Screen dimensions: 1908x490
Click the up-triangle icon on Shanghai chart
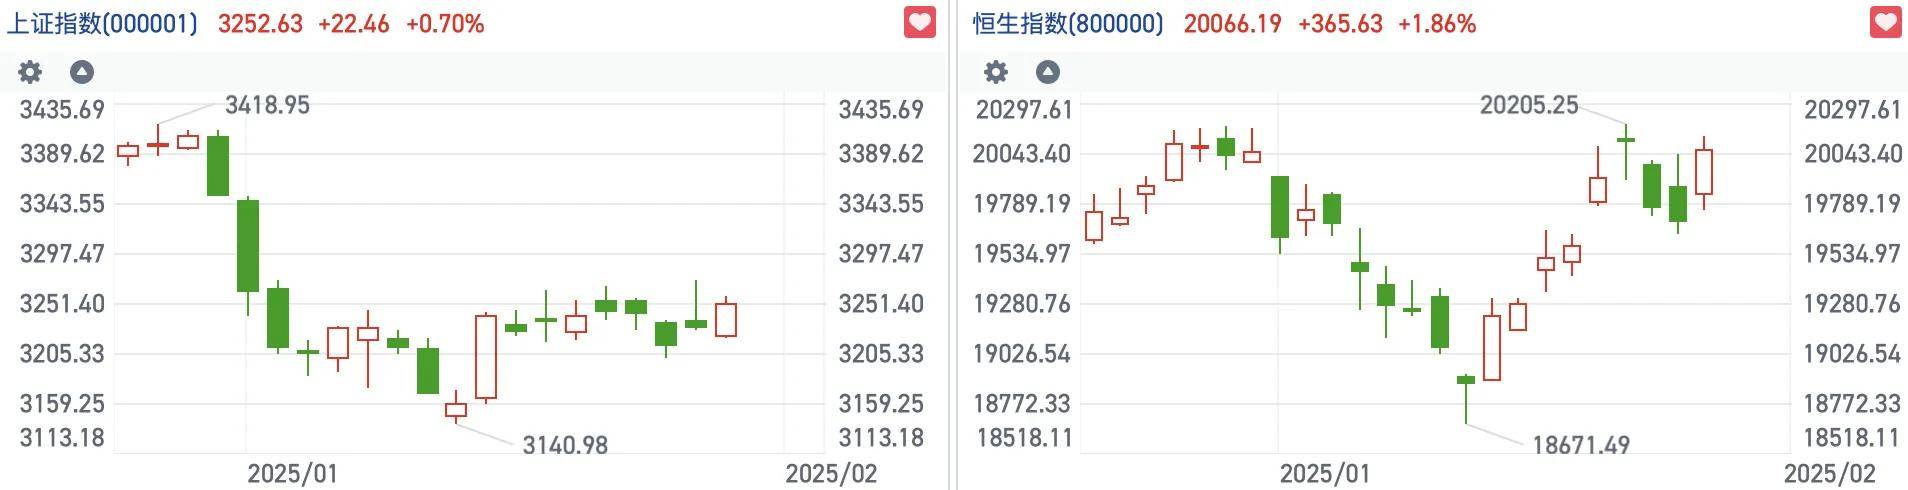pos(82,72)
